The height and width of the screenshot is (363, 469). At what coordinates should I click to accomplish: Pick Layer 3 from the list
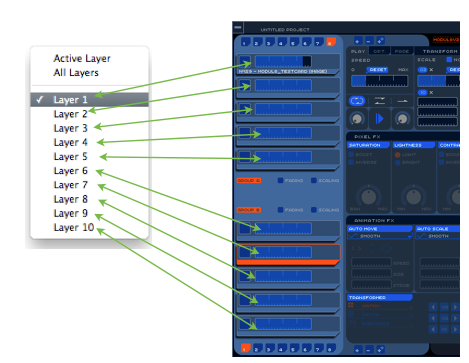89,128
